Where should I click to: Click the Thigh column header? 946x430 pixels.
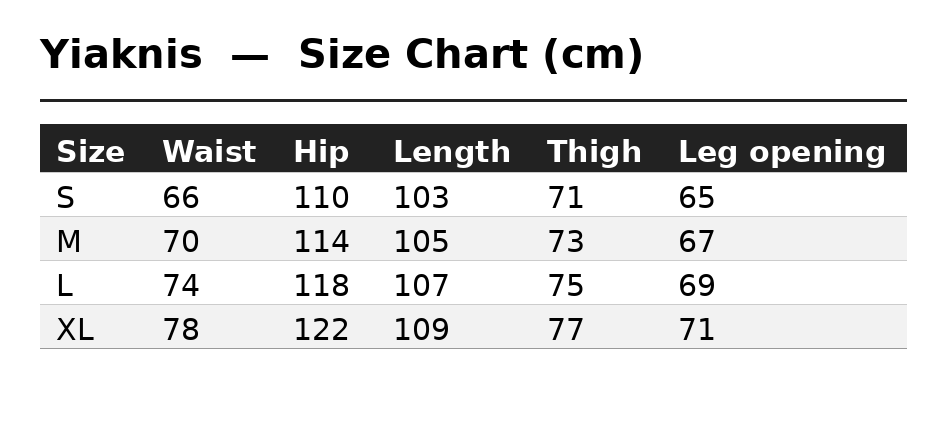coord(594,151)
